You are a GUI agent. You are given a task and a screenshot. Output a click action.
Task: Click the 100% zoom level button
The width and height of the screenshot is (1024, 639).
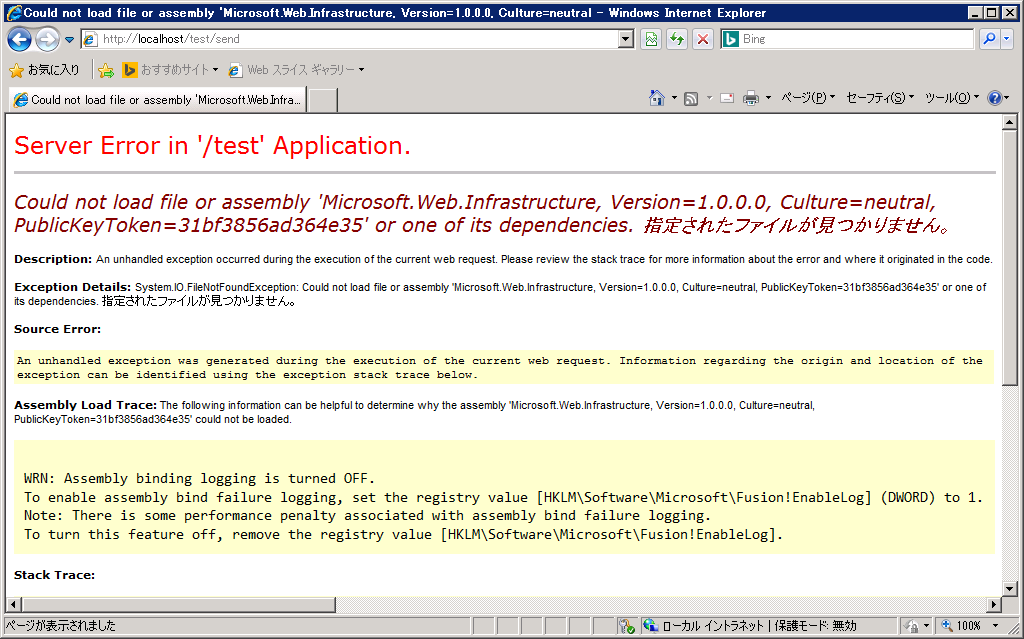coord(961,626)
